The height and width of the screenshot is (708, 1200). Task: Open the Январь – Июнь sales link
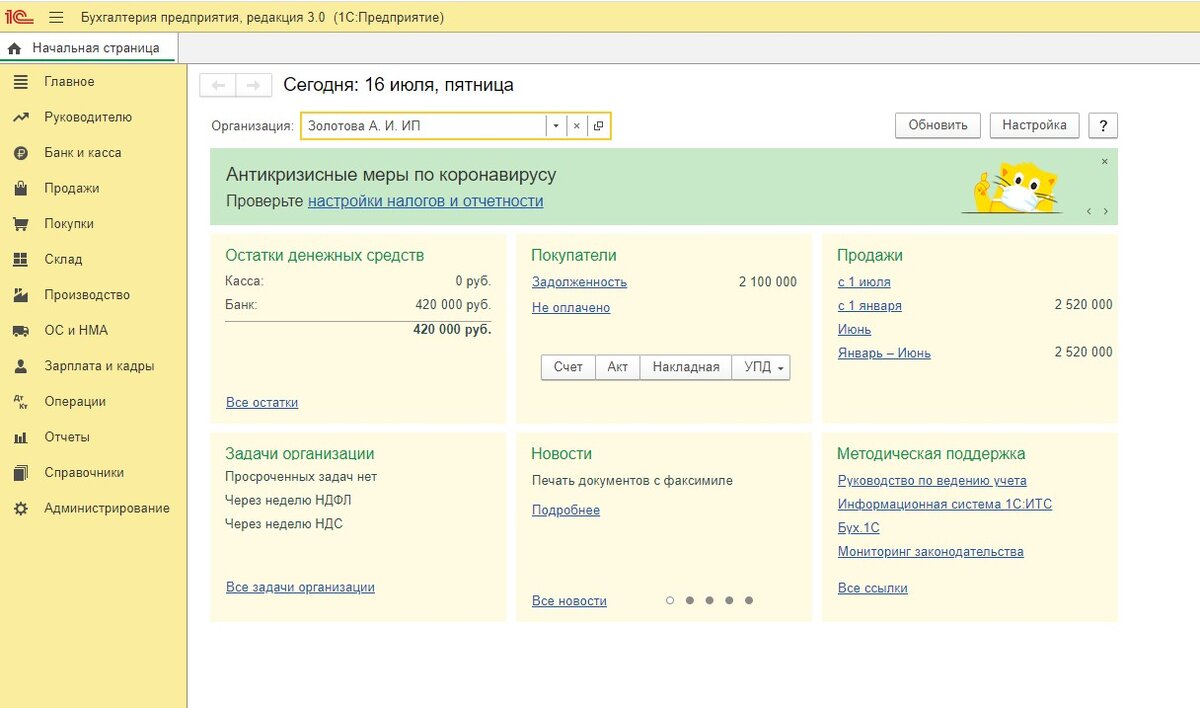pos(884,353)
